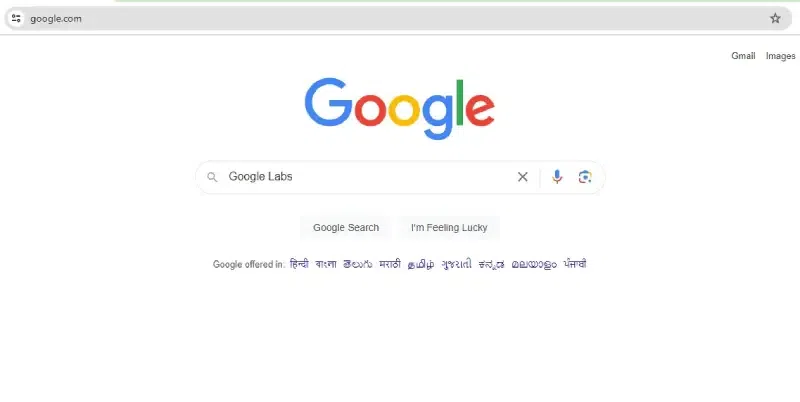Click the magnifier icon in search box

click(x=212, y=177)
